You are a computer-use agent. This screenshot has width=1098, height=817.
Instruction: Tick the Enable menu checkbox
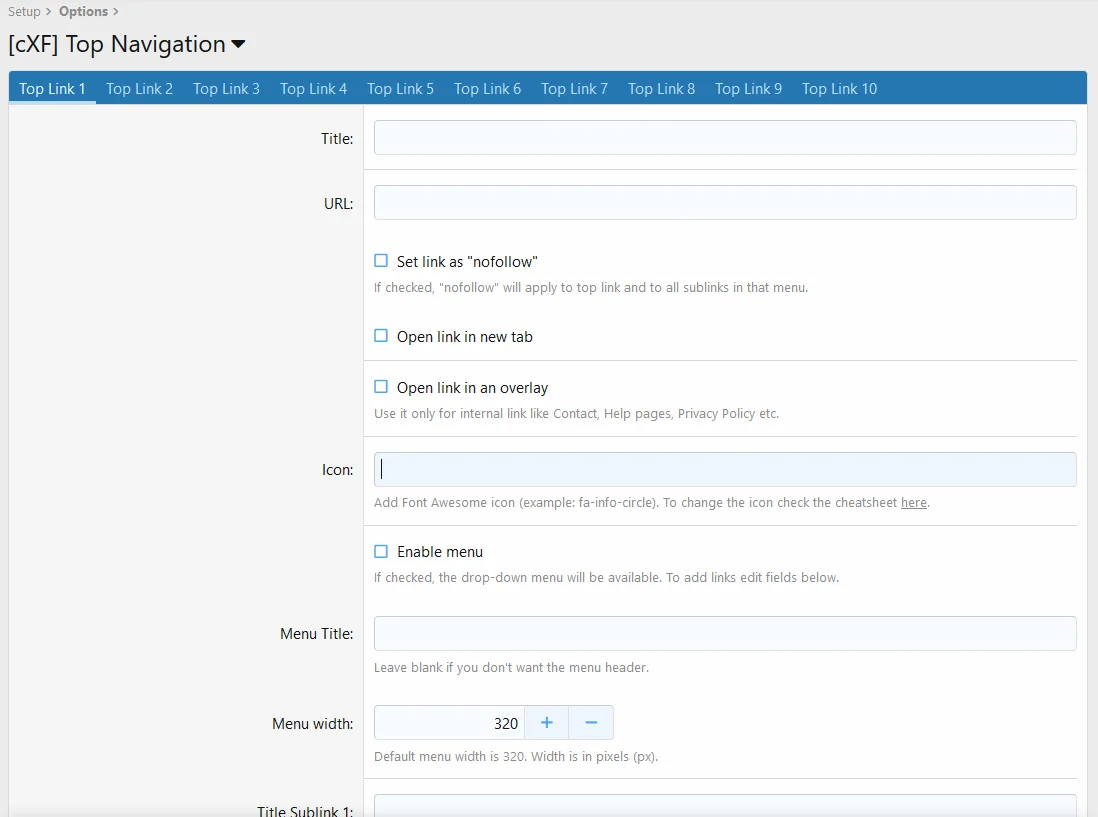point(381,551)
